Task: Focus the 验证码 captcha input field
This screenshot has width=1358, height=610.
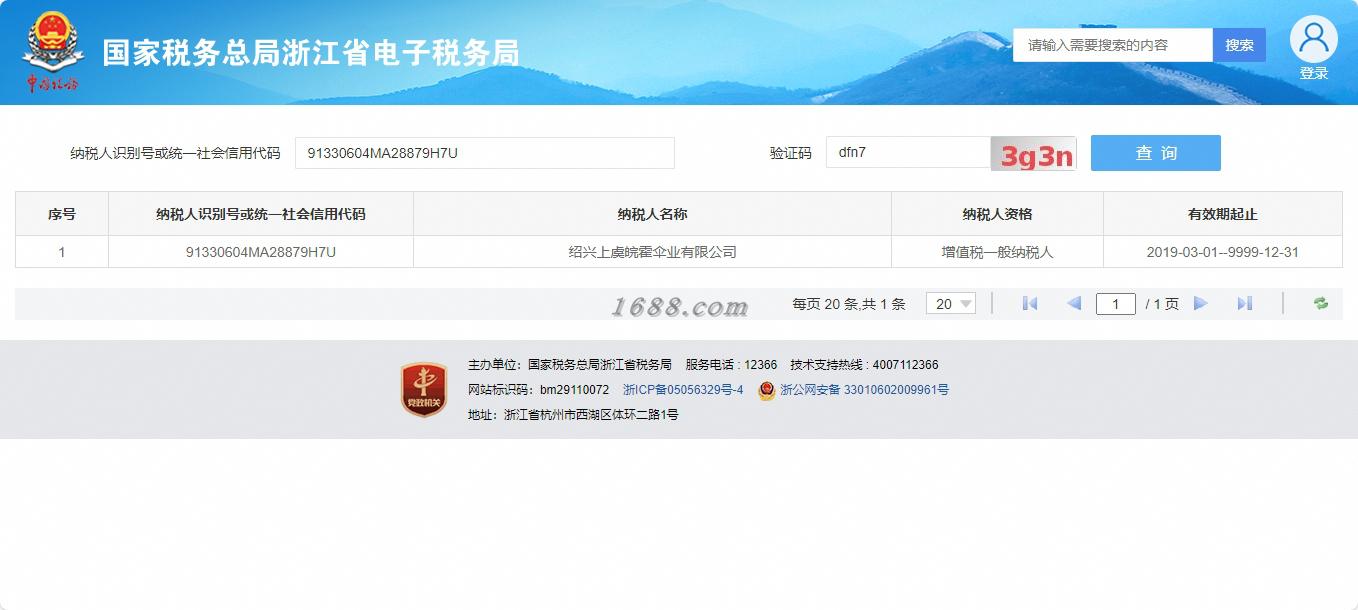Action: pos(908,153)
